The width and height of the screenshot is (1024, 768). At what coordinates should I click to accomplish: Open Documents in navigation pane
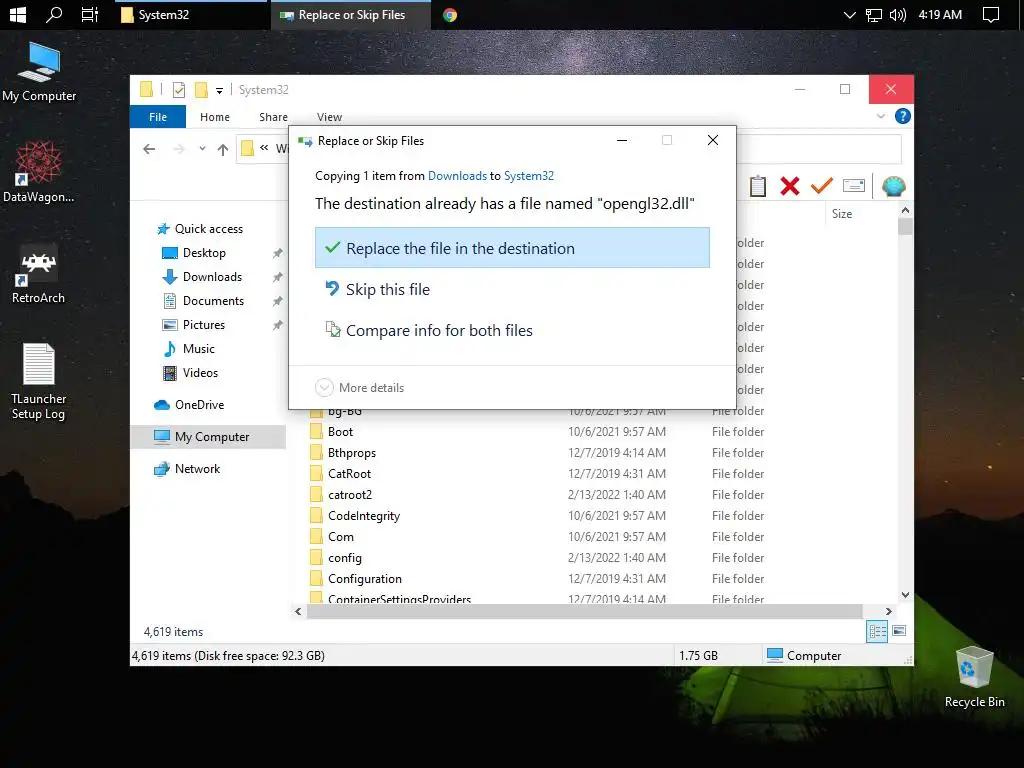coord(214,301)
